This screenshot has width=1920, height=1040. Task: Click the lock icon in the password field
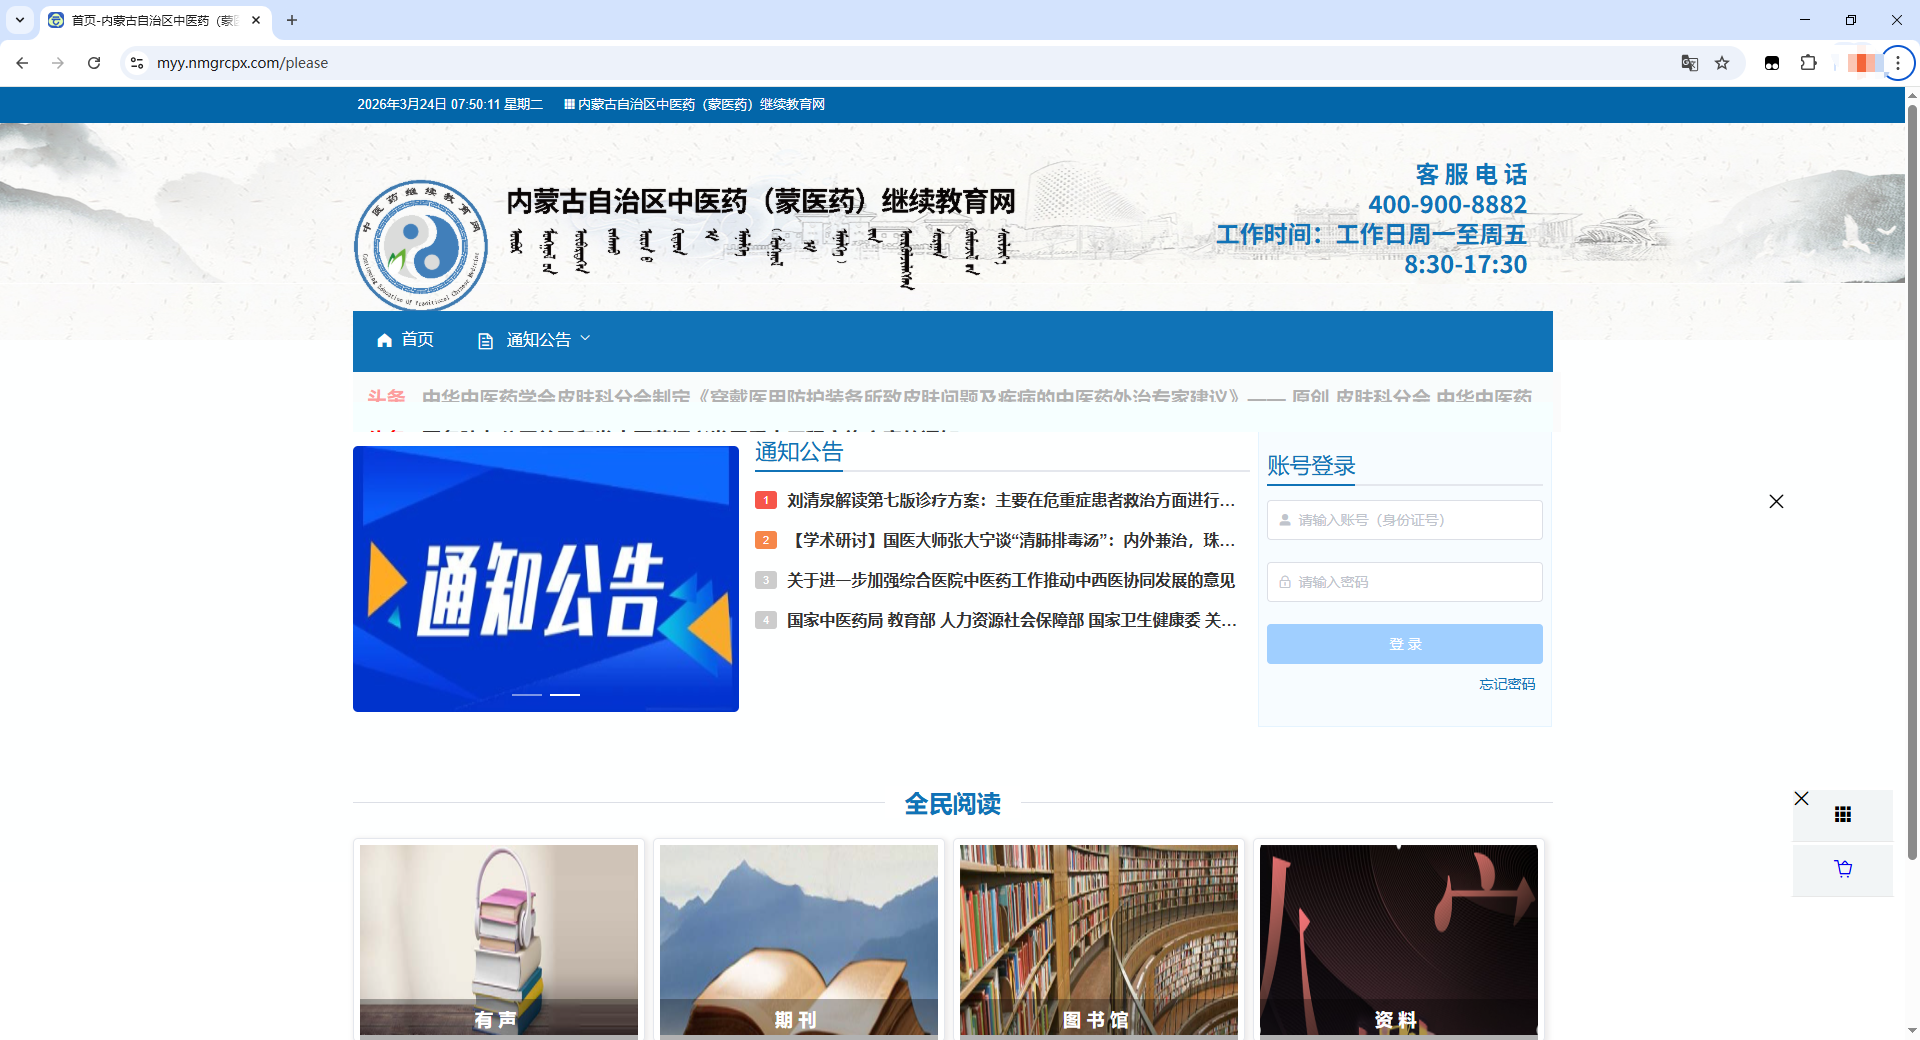coord(1285,582)
